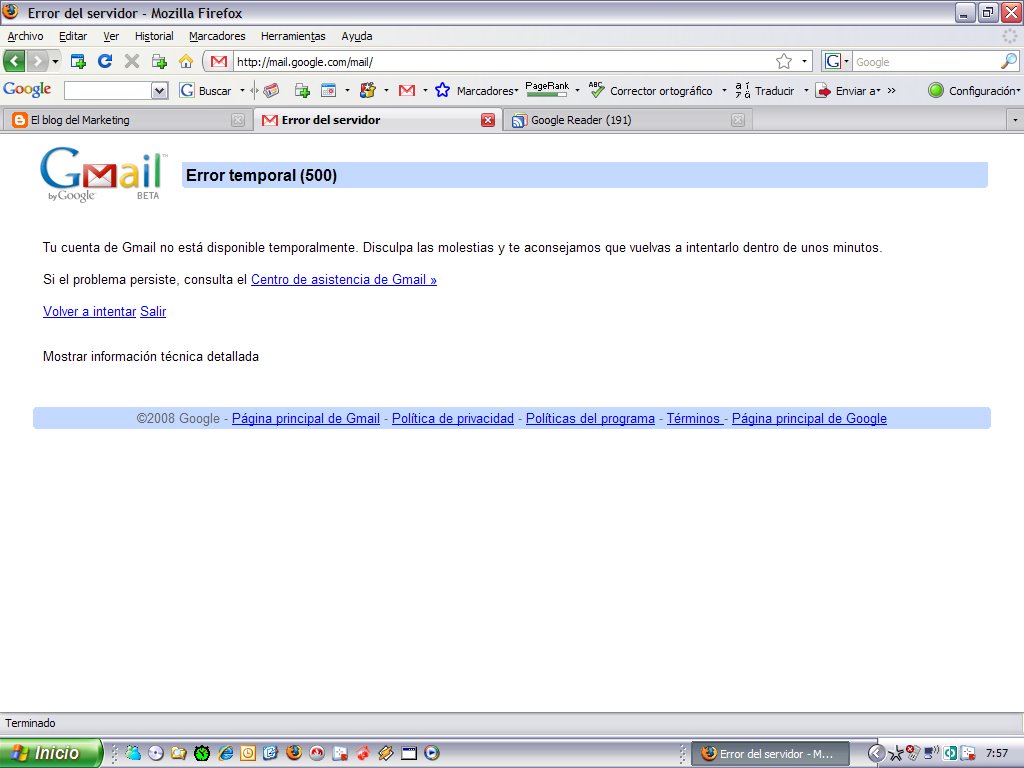Open the Windows Inicio start button
The image size is (1024, 768).
click(x=51, y=753)
